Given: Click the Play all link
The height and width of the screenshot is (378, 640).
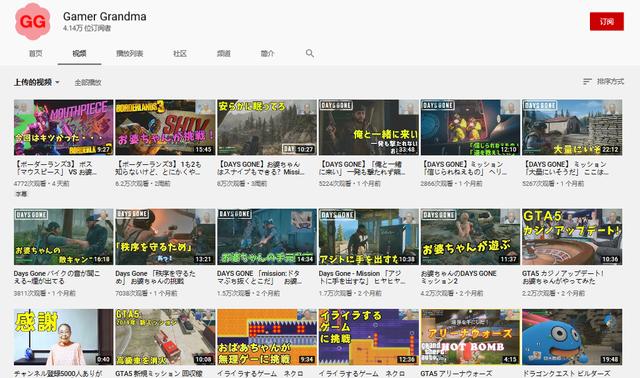Looking at the screenshot, I should [88, 82].
